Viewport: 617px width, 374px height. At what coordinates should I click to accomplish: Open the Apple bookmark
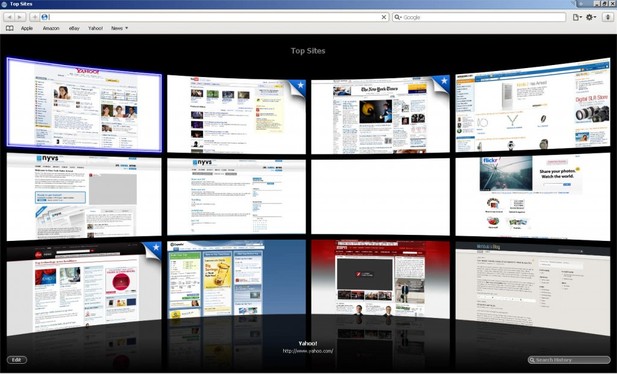27,28
